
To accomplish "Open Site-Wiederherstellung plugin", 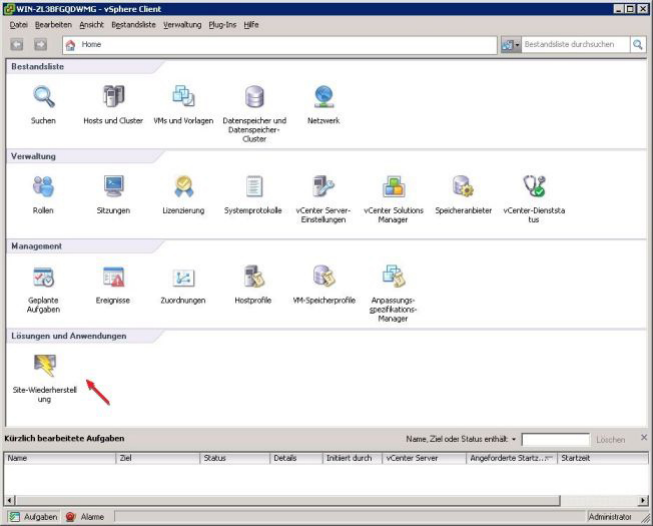I will coord(45,379).
